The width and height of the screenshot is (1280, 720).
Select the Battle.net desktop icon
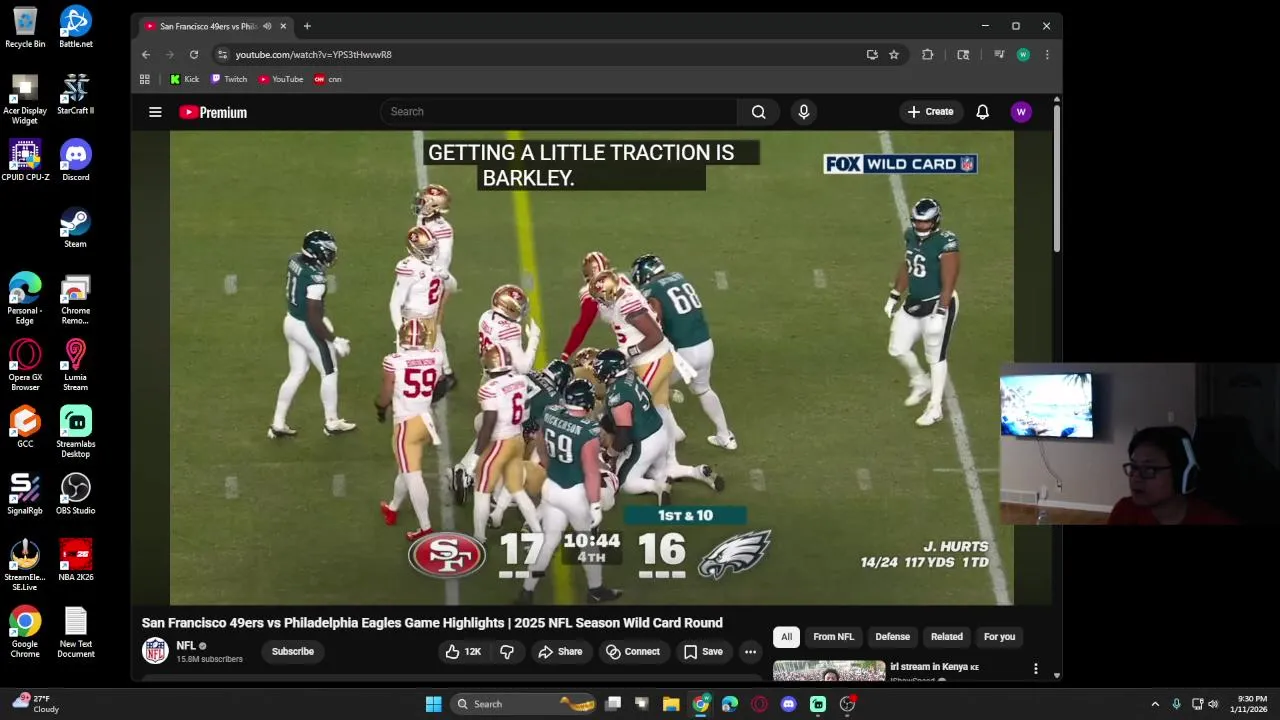point(75,27)
